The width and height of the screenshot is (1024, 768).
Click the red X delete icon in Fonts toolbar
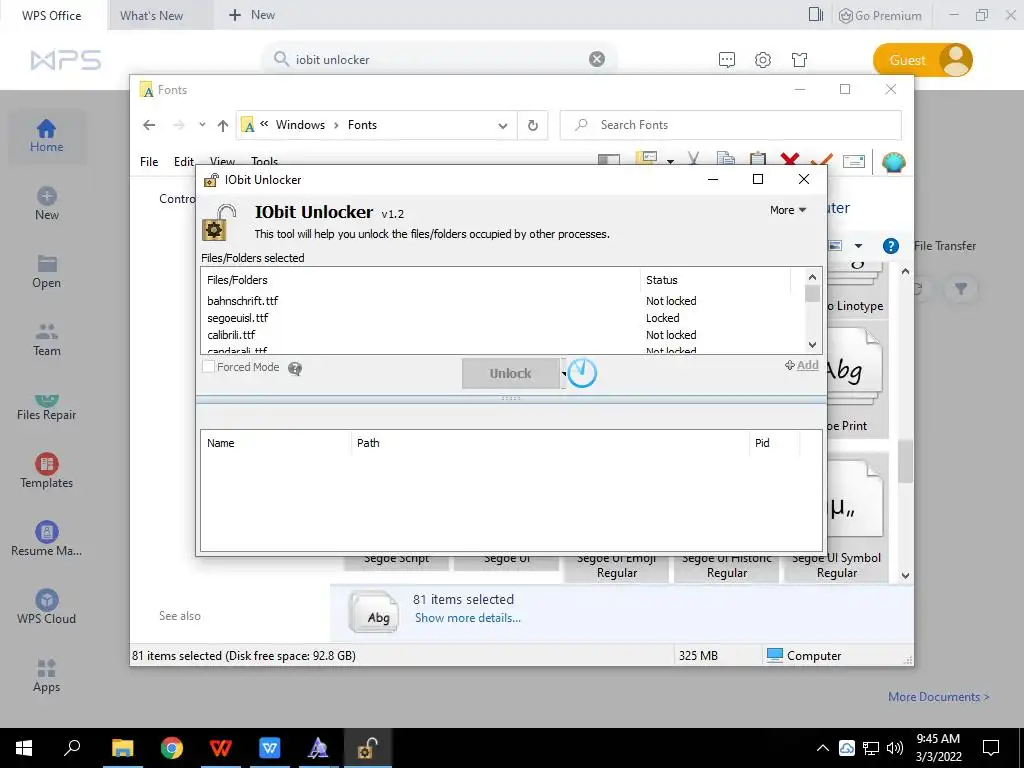click(x=790, y=160)
